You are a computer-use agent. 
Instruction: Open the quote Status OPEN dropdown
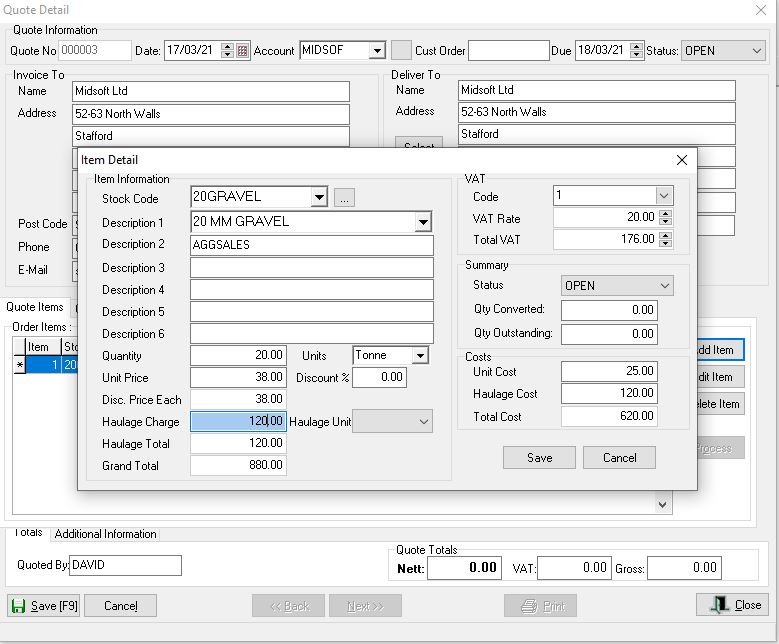point(723,51)
